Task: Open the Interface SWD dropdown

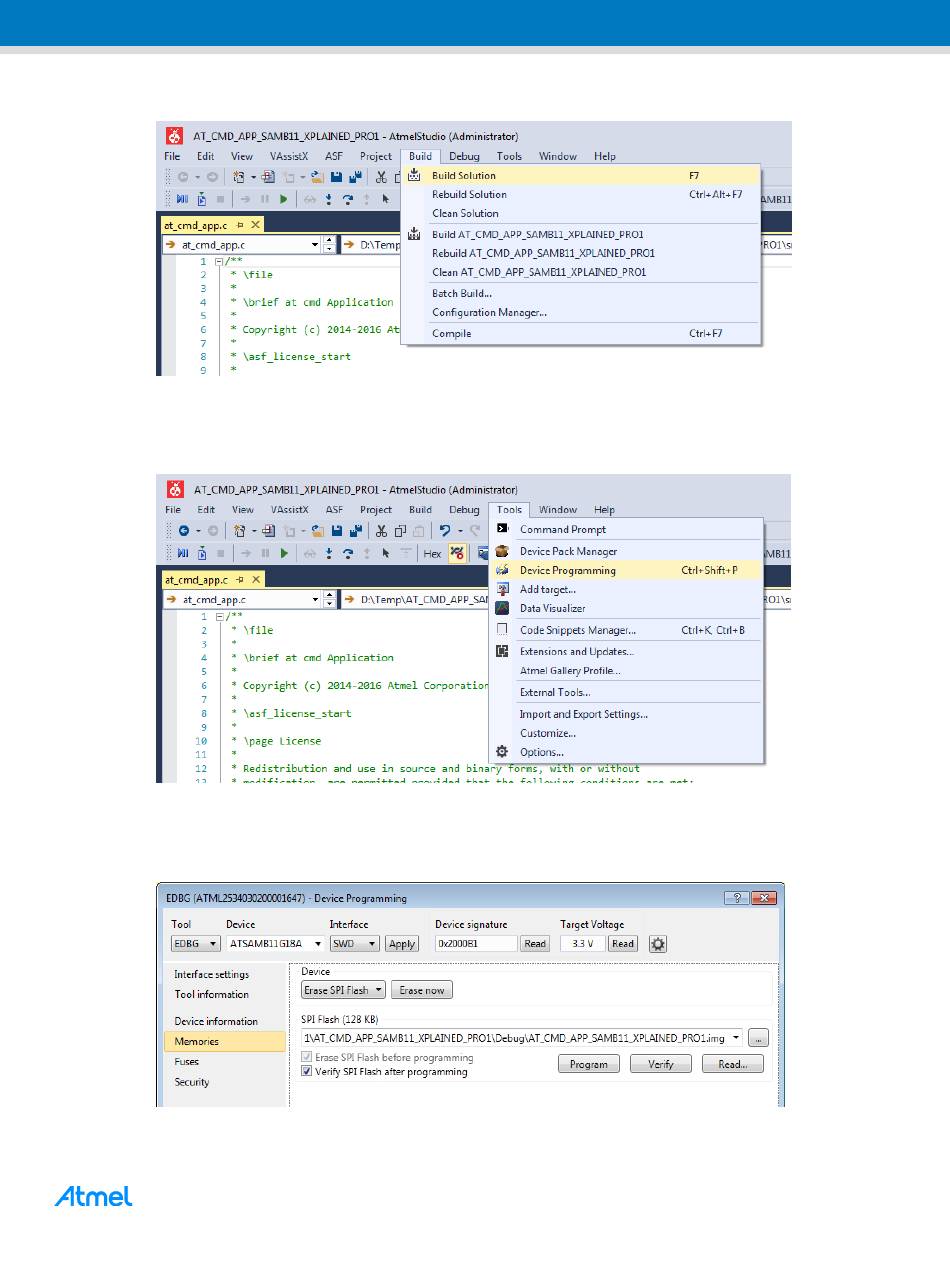Action: 355,943
